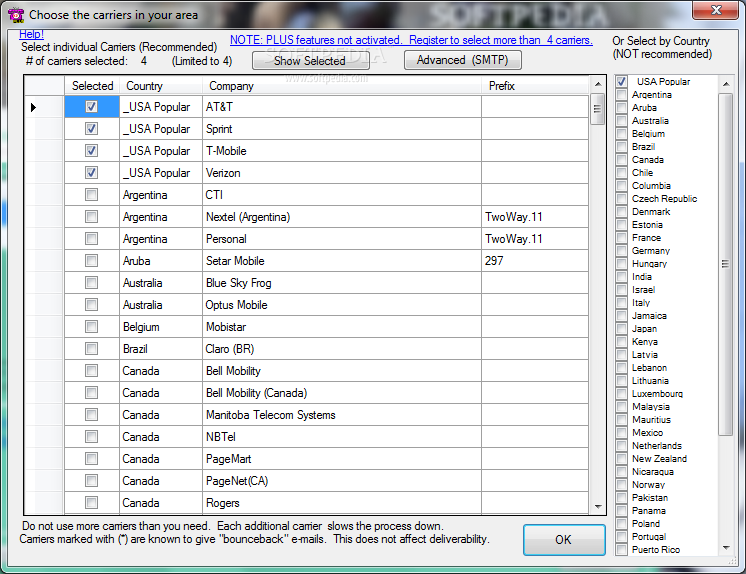Check the Claro (BR) checkbox
The height and width of the screenshot is (574, 746).
[x=91, y=348]
